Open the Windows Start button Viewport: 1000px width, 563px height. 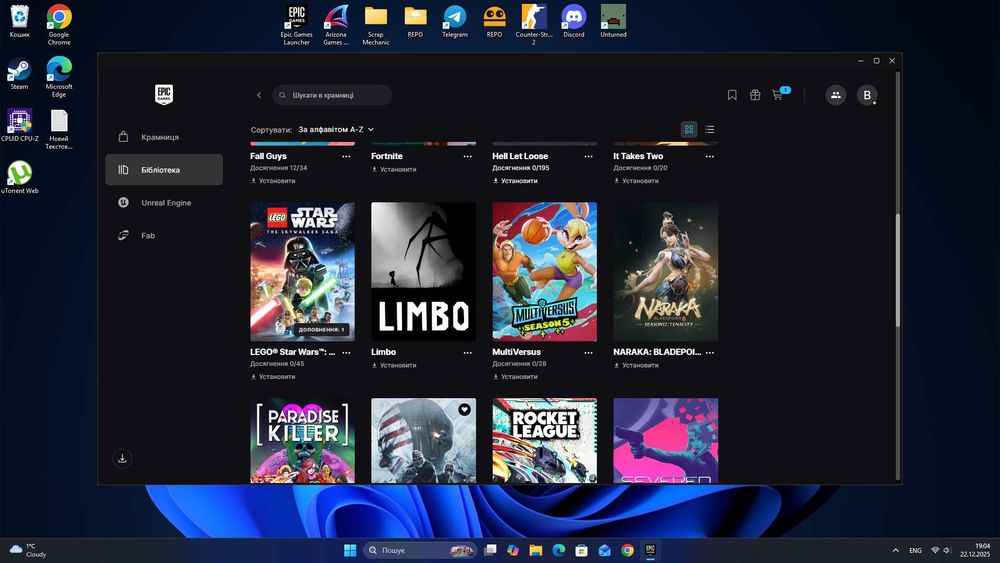350,550
